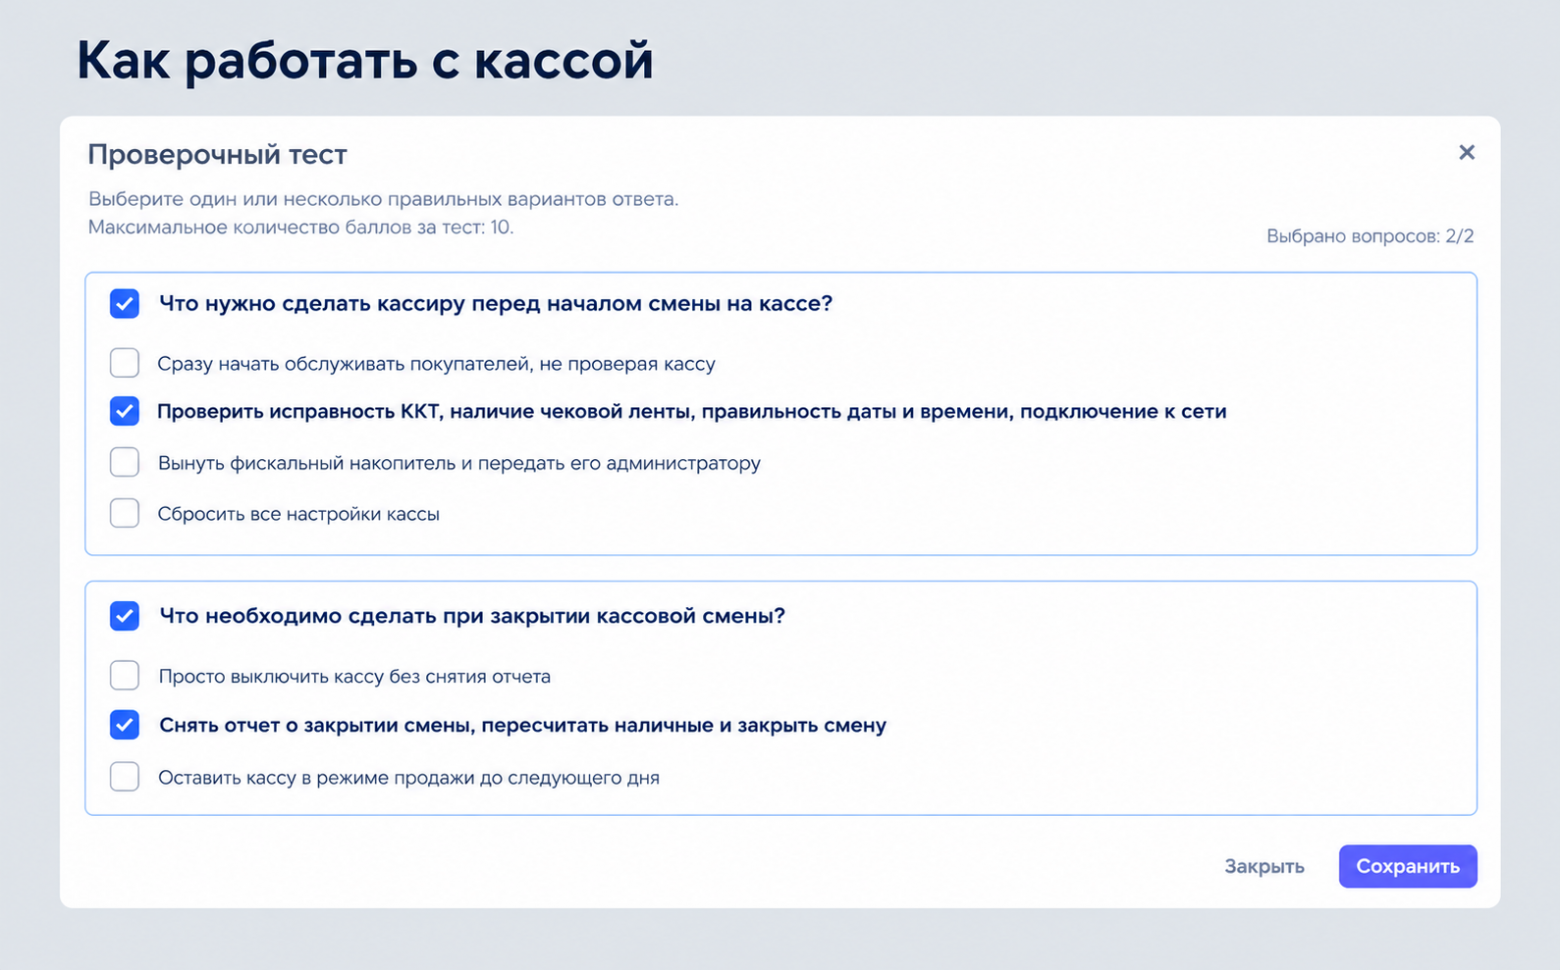
Task: Uncheck 'Проверить исправность ККТ' answer
Action: click(125, 411)
